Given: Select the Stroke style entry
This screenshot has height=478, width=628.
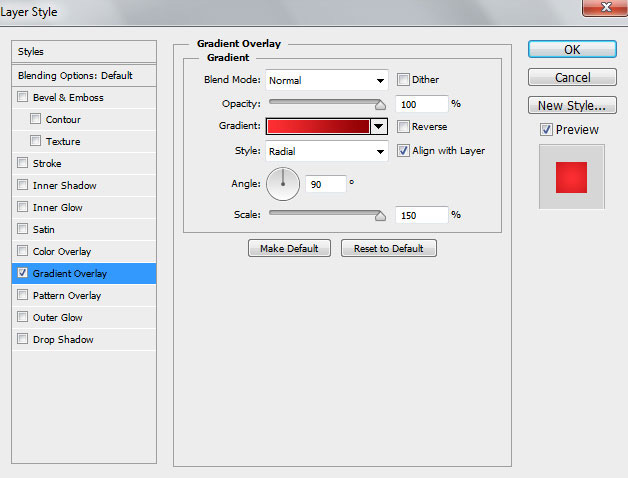Looking at the screenshot, I should (84, 163).
